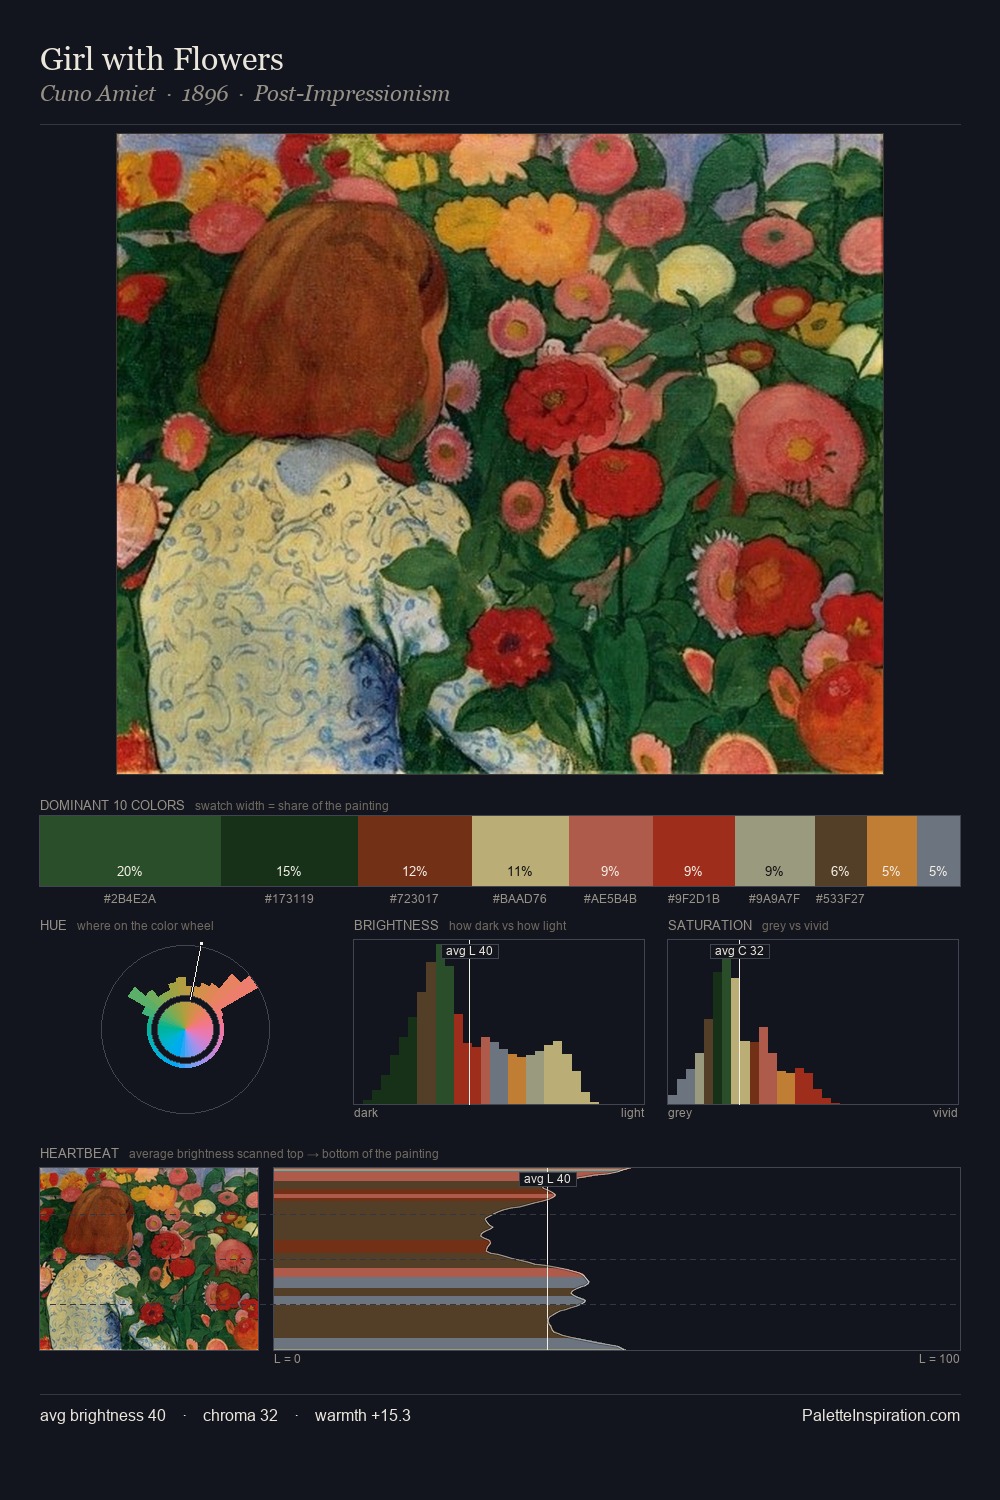The width and height of the screenshot is (1000, 1500).
Task: Select the #BAAD76 hex label
Action: pos(520,898)
